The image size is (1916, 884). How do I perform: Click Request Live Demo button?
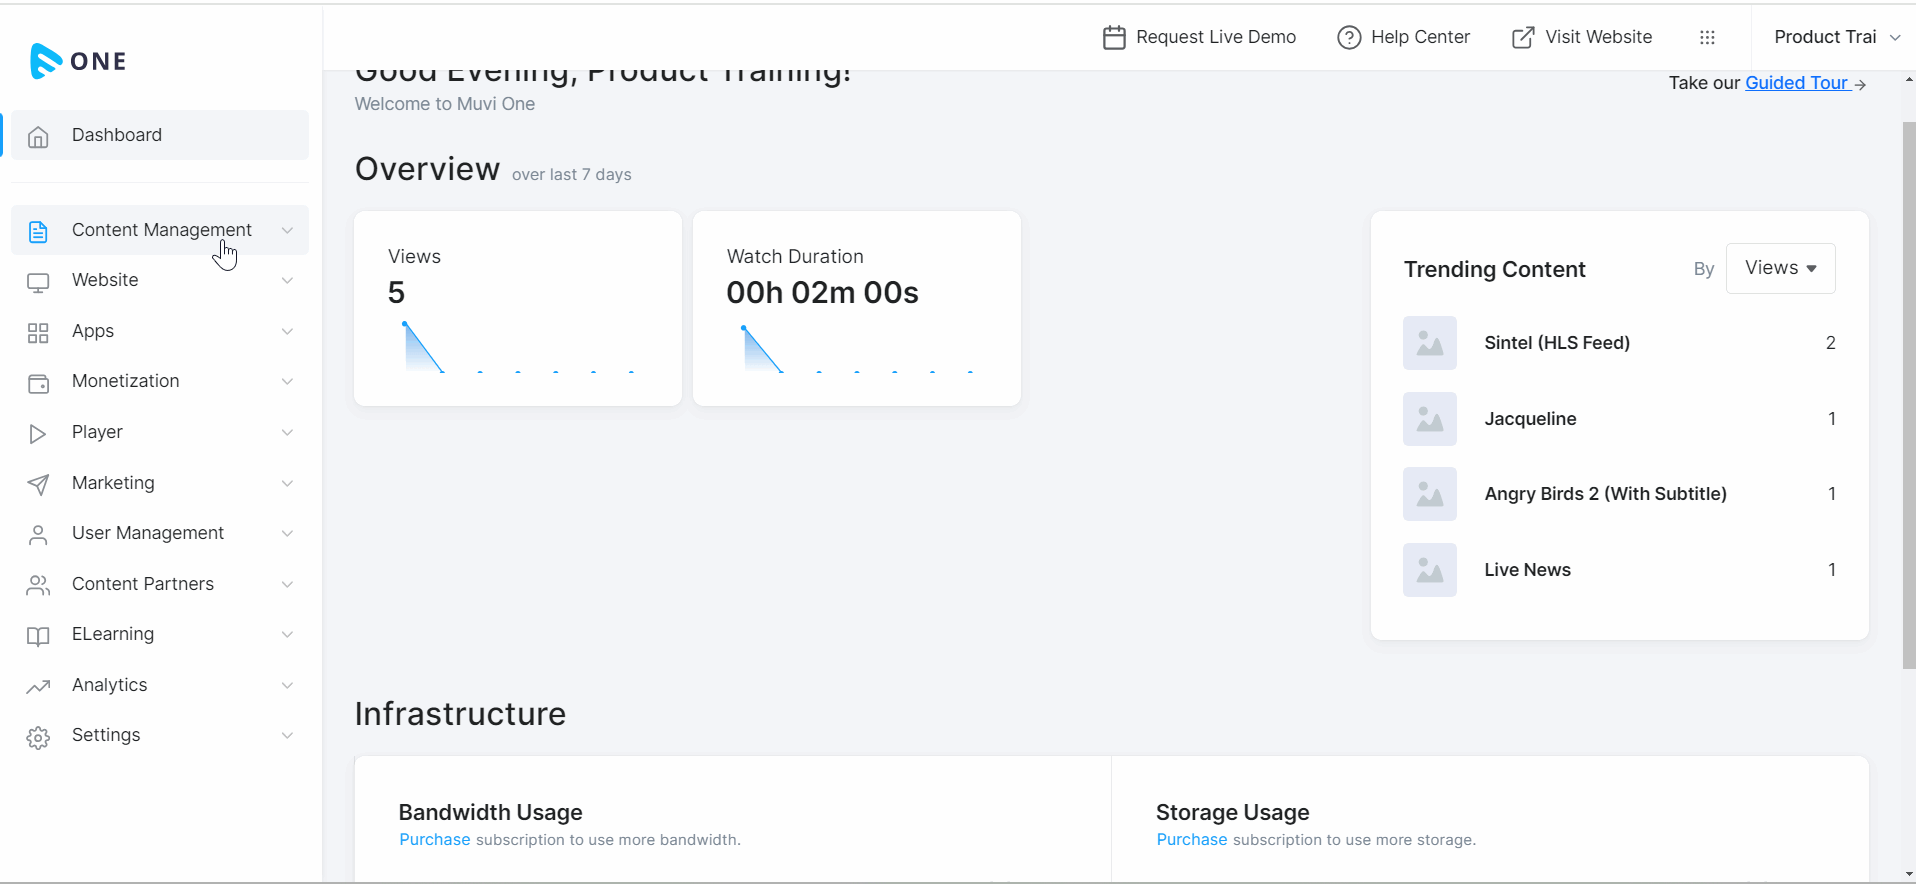(1199, 37)
